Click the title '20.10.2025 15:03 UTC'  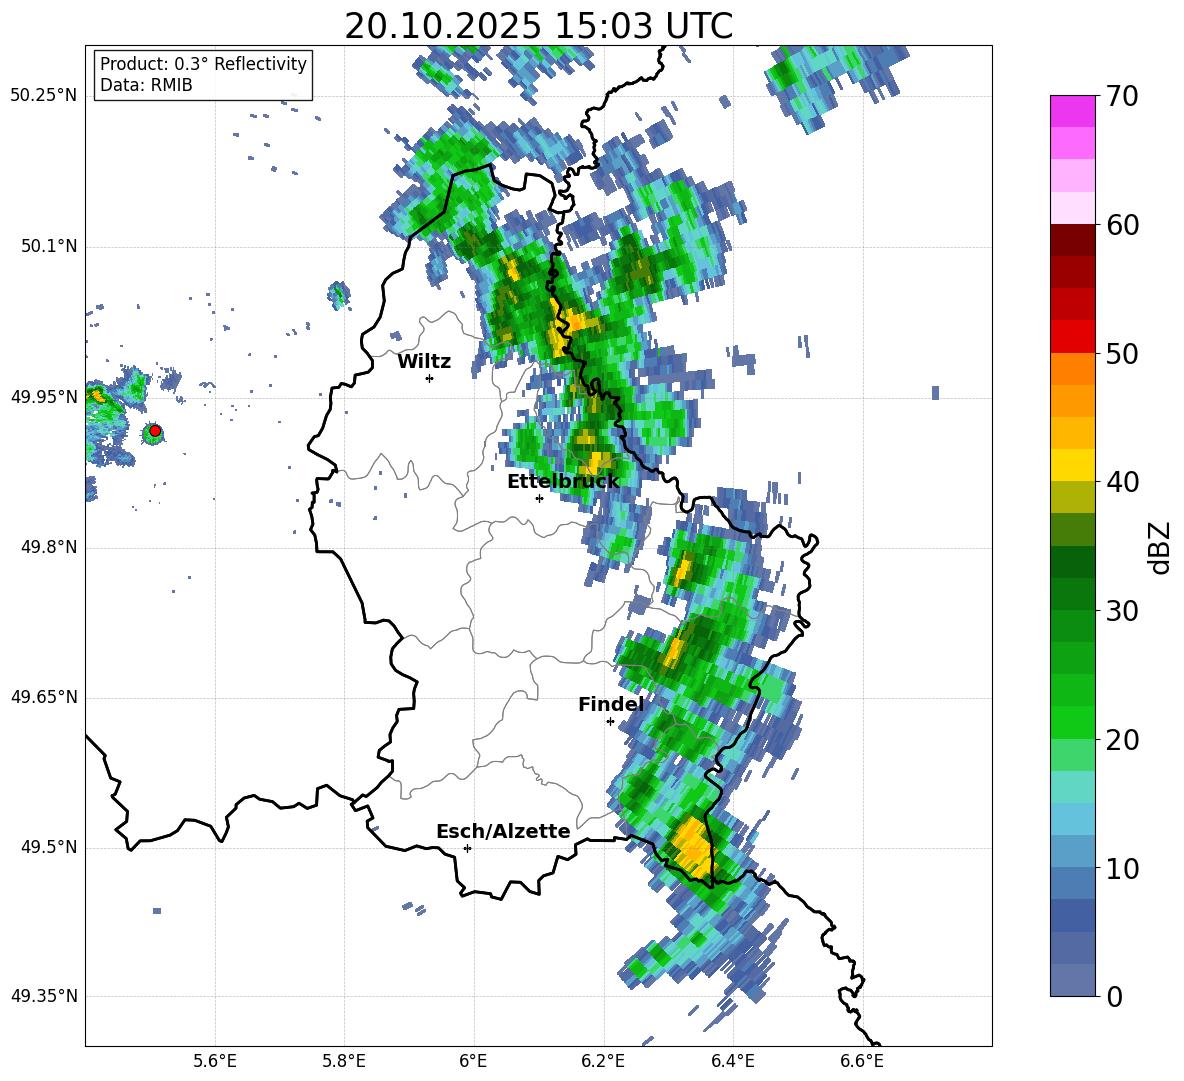[538, 26]
